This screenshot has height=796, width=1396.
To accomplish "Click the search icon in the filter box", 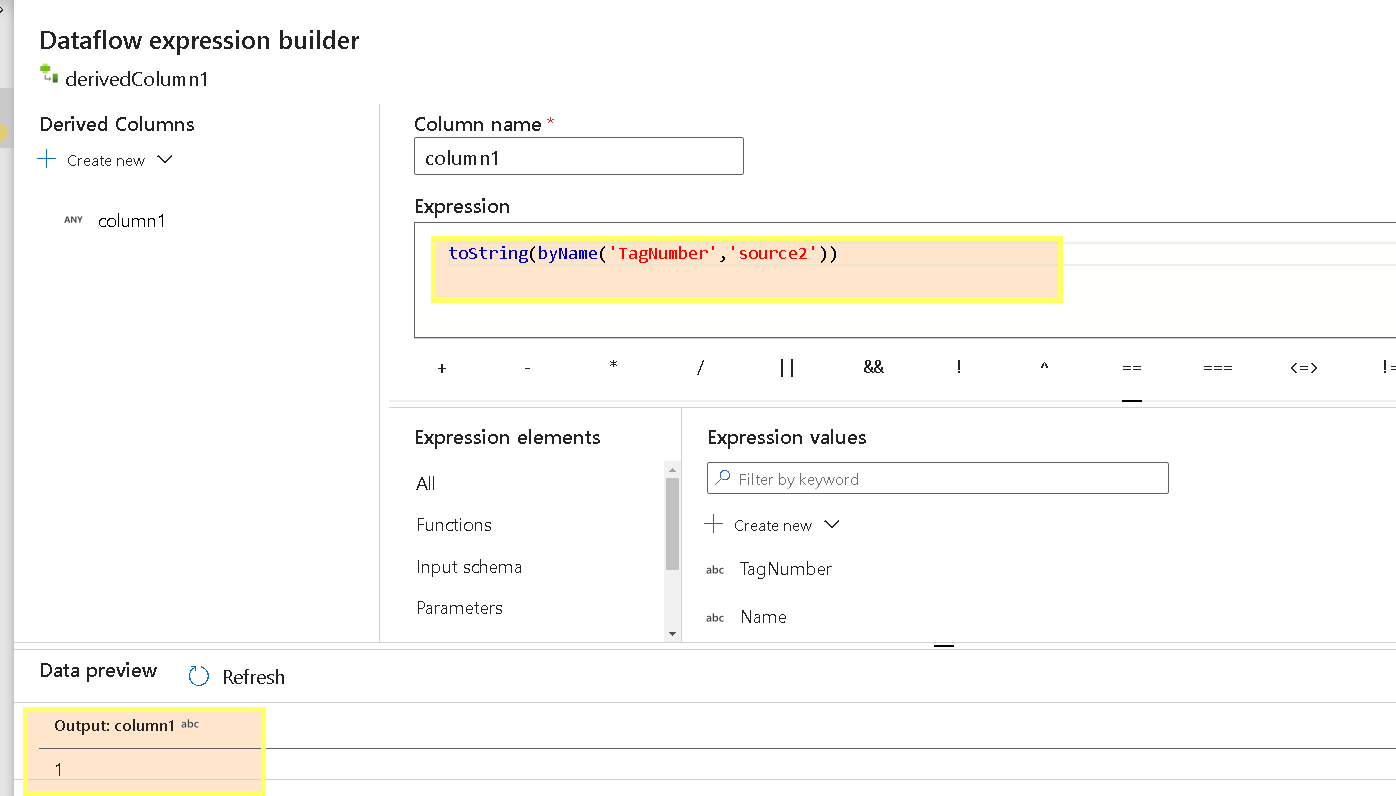I will [x=723, y=479].
